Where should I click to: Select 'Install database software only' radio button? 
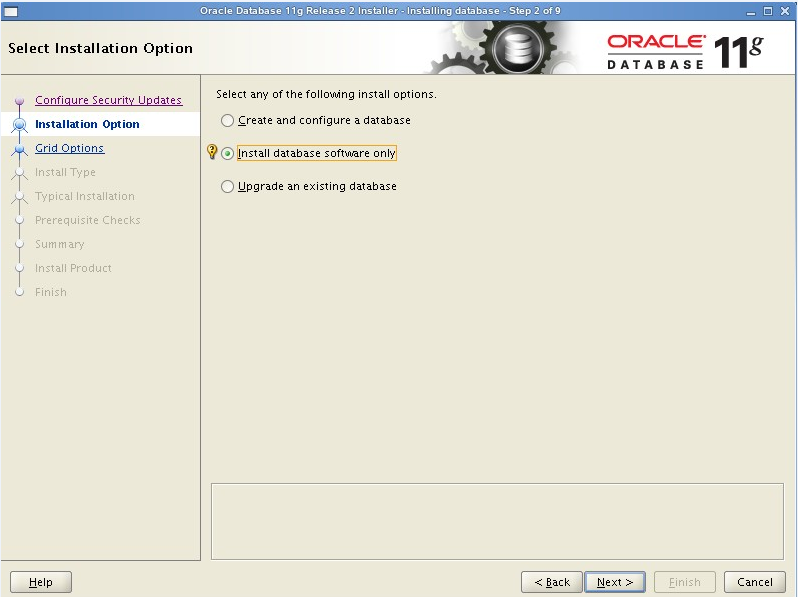click(x=228, y=154)
